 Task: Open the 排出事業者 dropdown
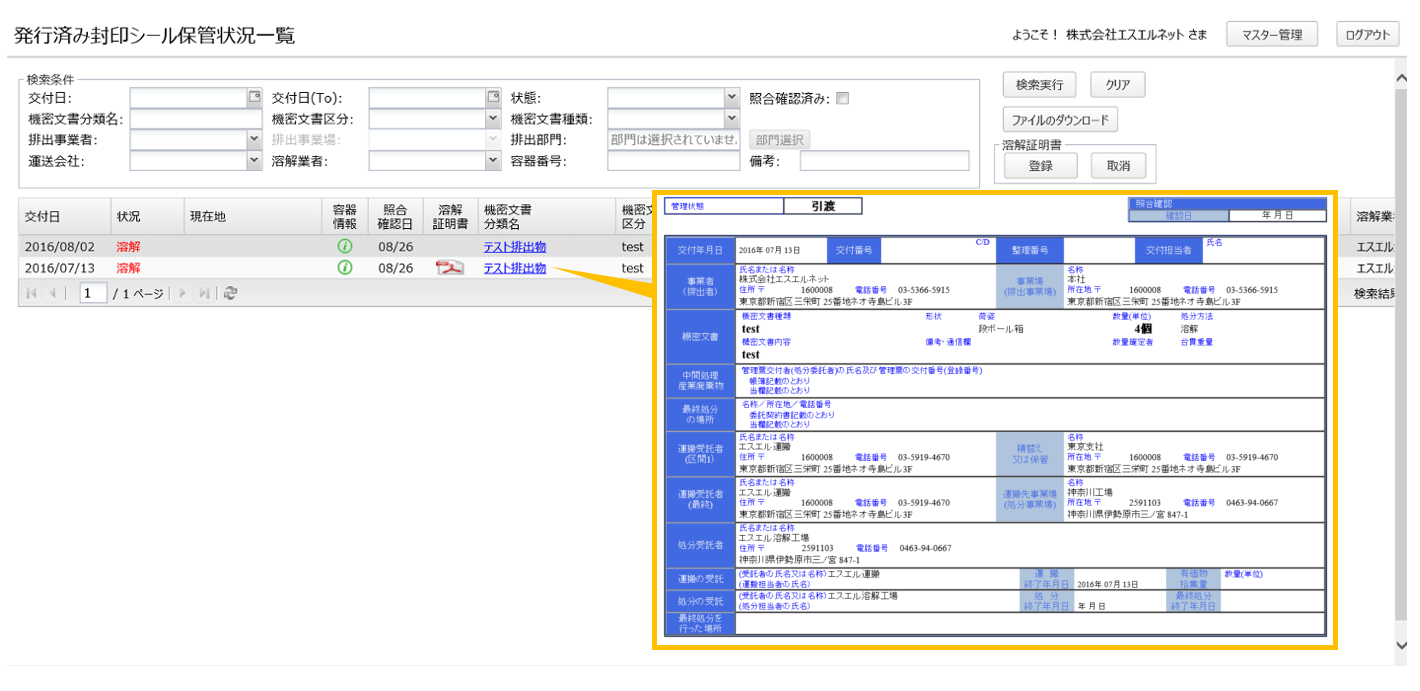[254, 140]
